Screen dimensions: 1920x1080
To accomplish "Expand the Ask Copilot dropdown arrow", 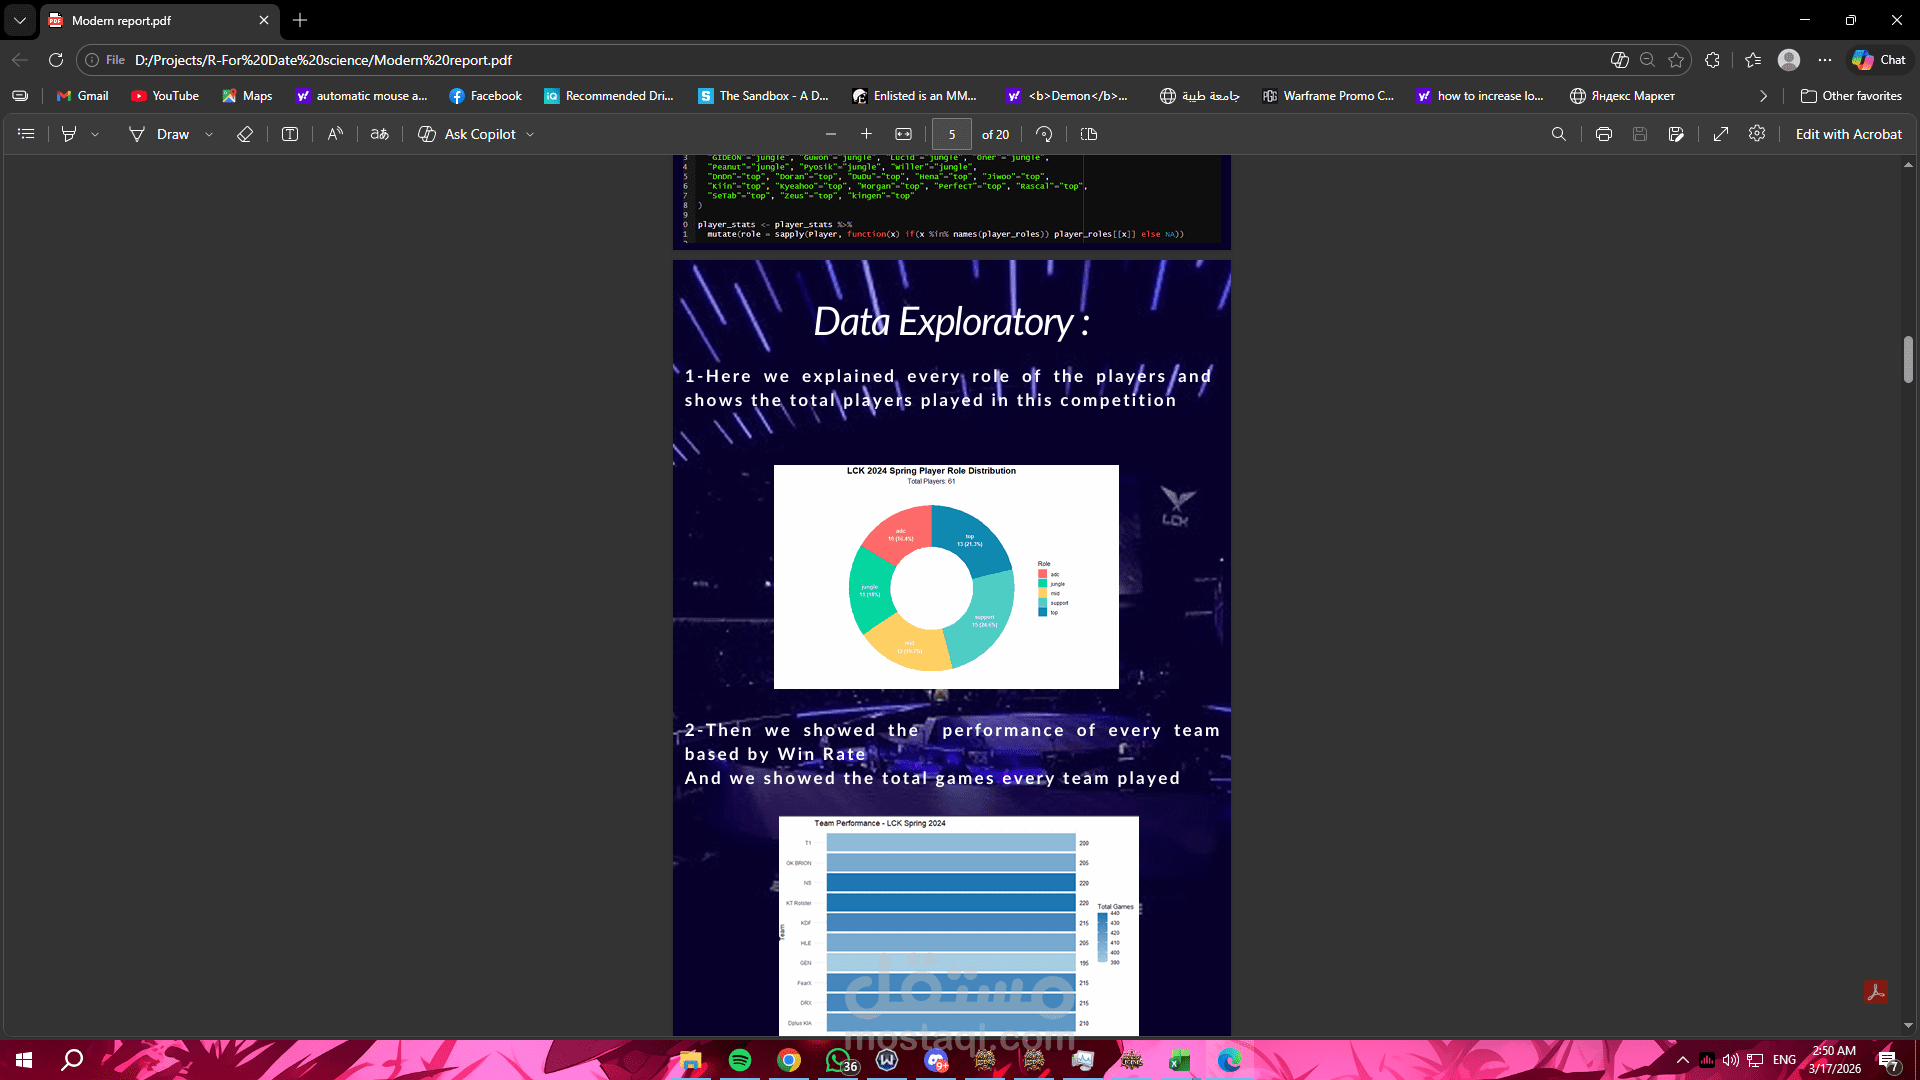I will tap(530, 134).
